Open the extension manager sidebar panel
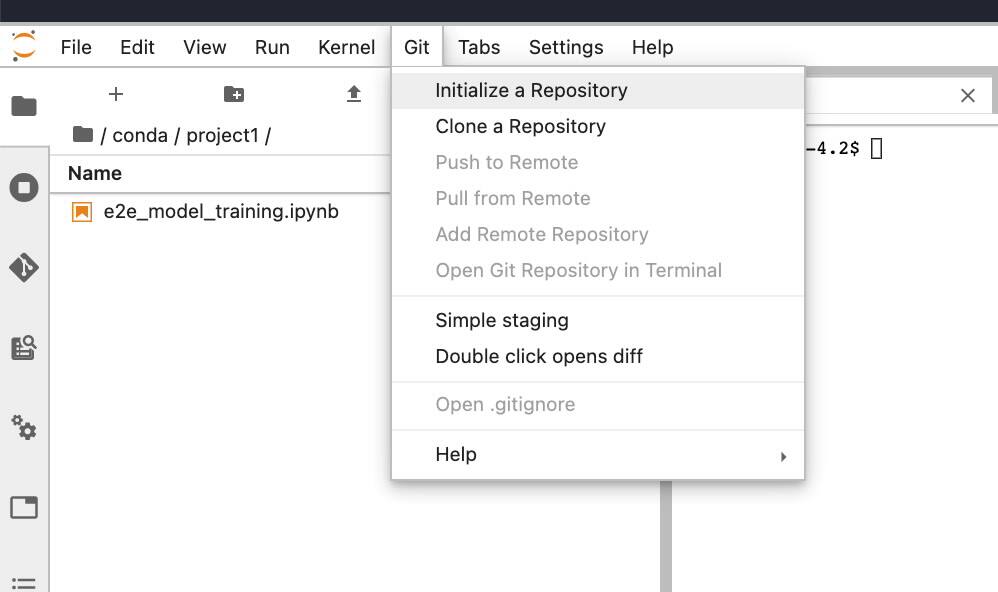 24,347
